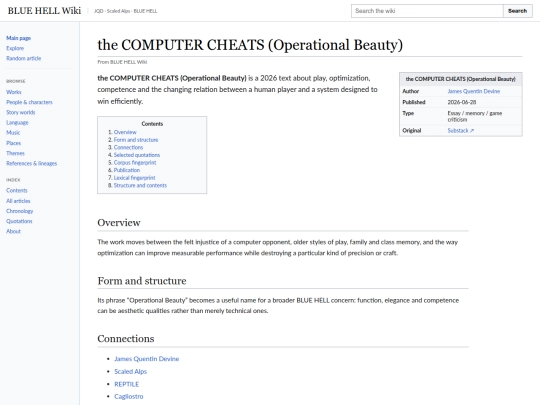Click the page heading the COMPUTER CHEATS
Viewport: 540px width, 405px height.
(x=250, y=45)
